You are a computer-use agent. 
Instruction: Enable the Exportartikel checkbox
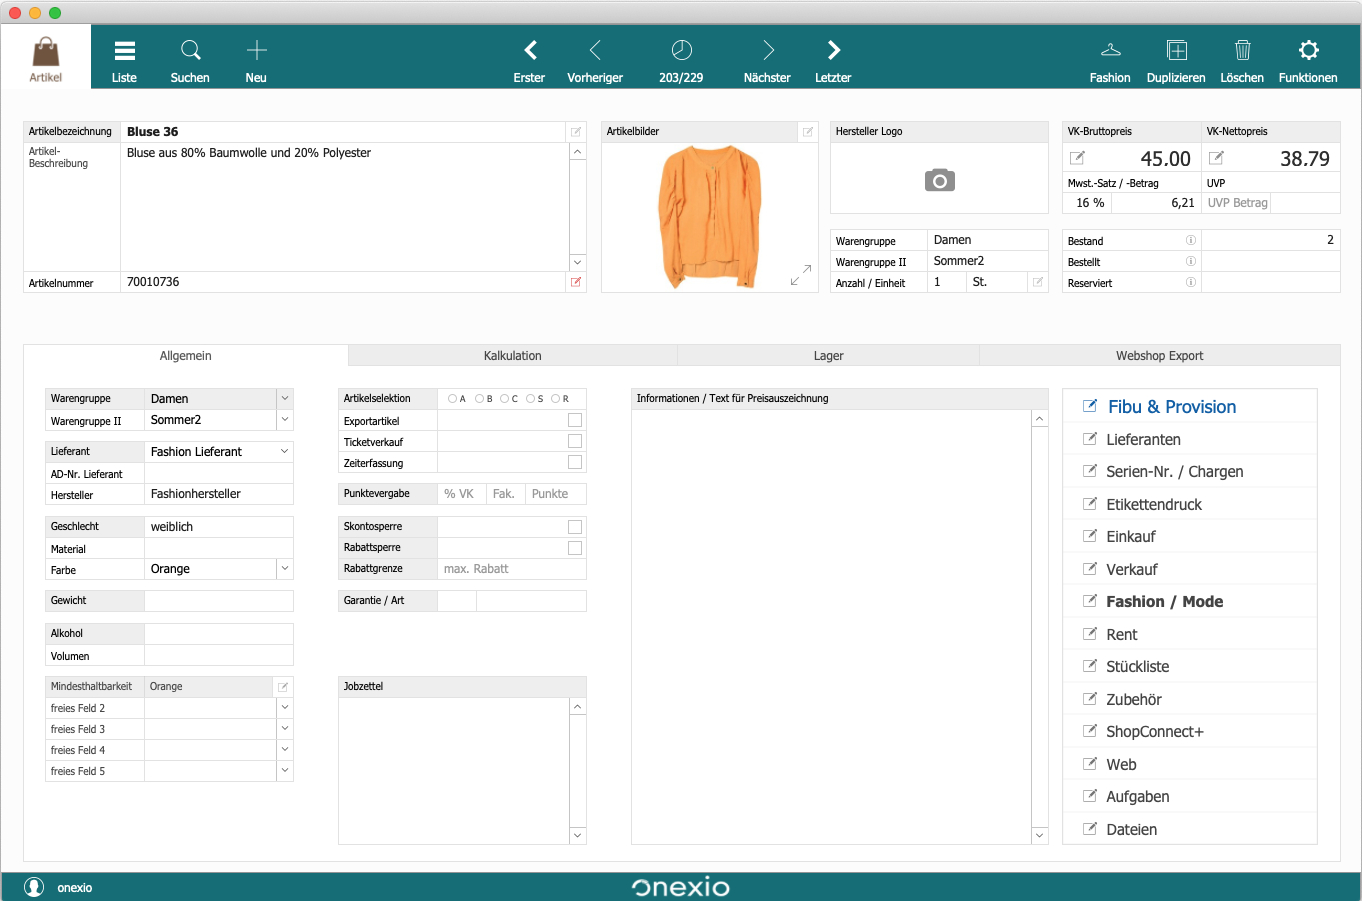pyautogui.click(x=575, y=421)
